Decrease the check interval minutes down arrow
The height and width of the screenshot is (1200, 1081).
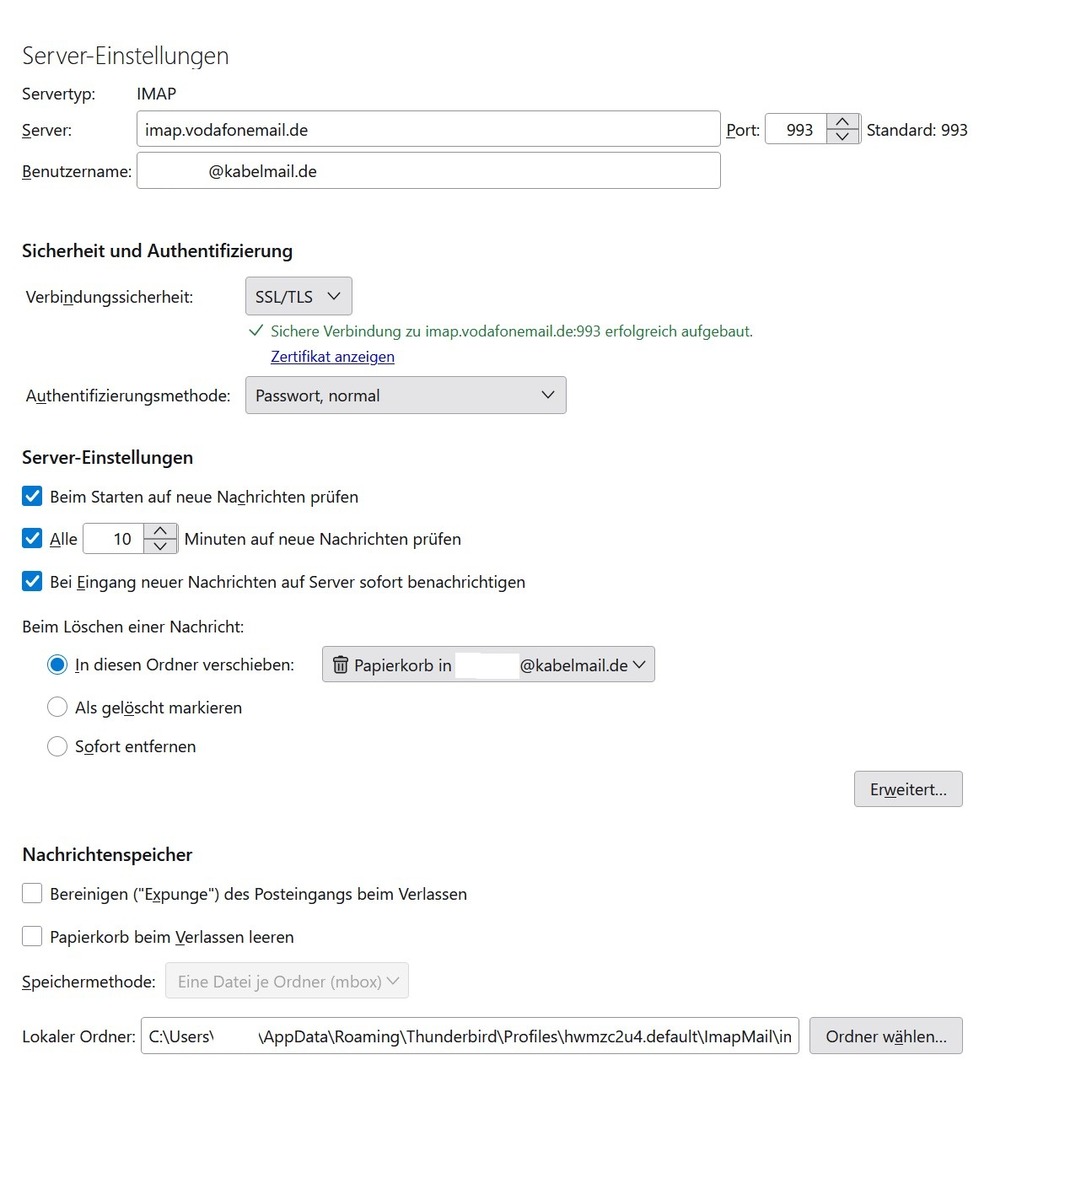click(x=160, y=546)
